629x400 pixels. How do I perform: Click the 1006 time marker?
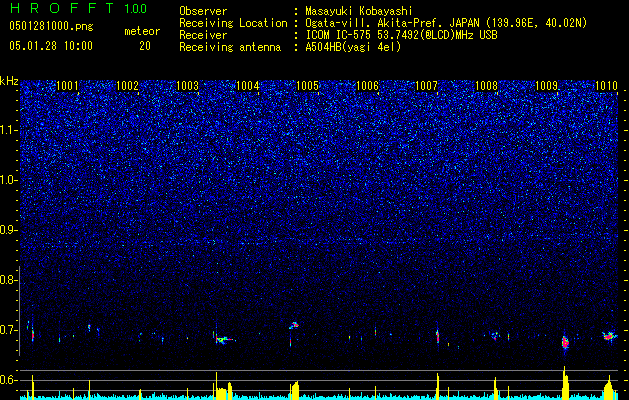point(367,86)
